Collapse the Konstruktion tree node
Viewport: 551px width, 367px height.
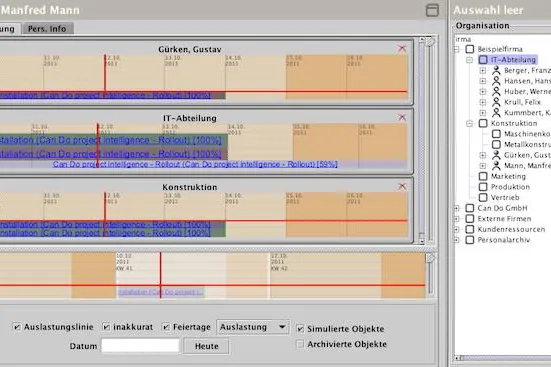coord(470,123)
